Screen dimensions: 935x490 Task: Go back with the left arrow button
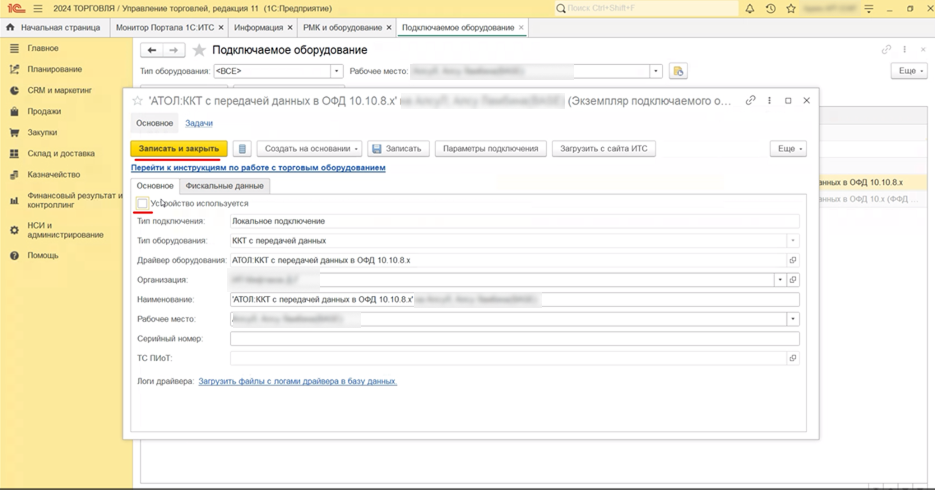coord(151,50)
